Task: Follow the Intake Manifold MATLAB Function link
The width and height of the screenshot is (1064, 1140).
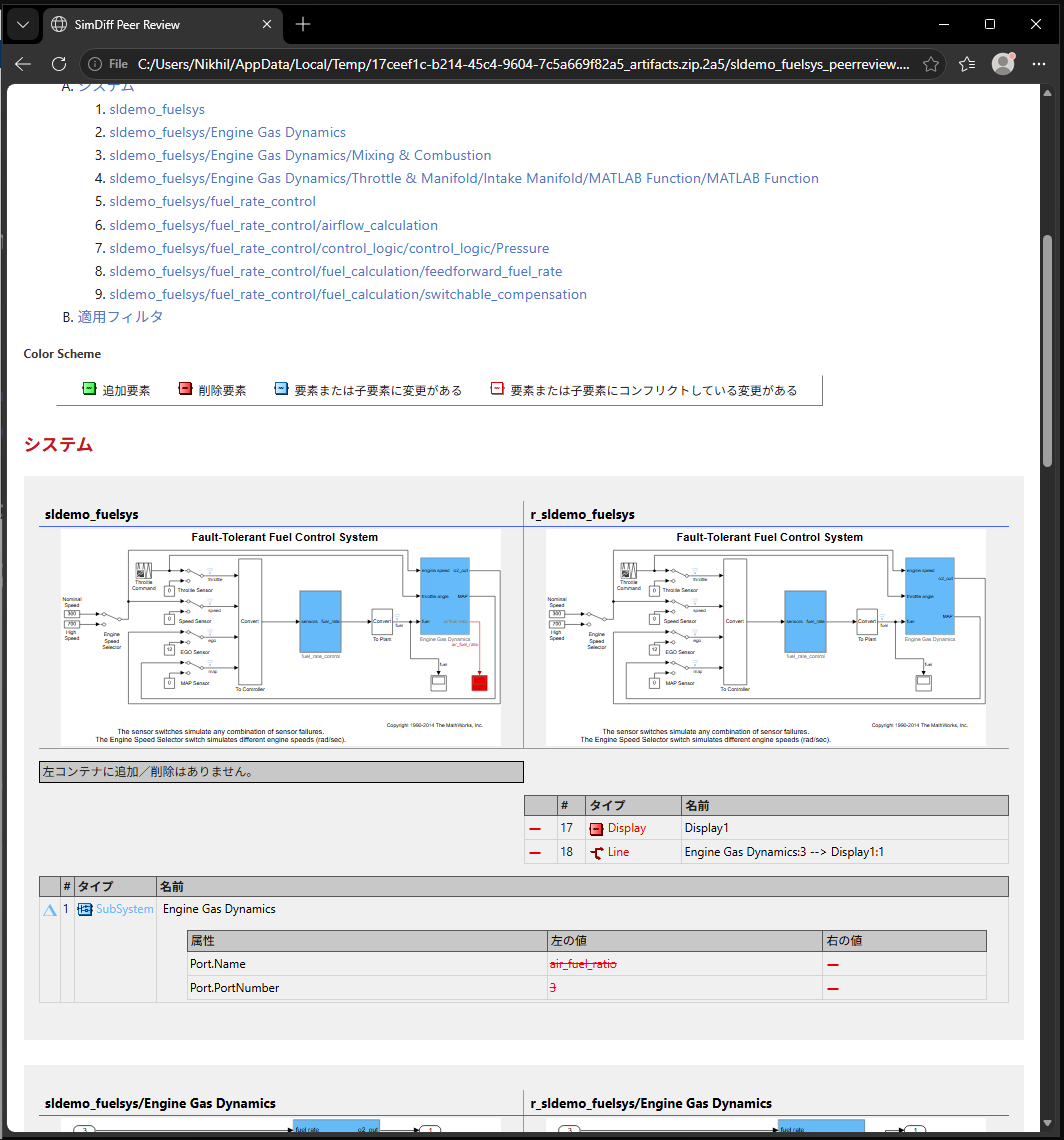Action: 464,178
